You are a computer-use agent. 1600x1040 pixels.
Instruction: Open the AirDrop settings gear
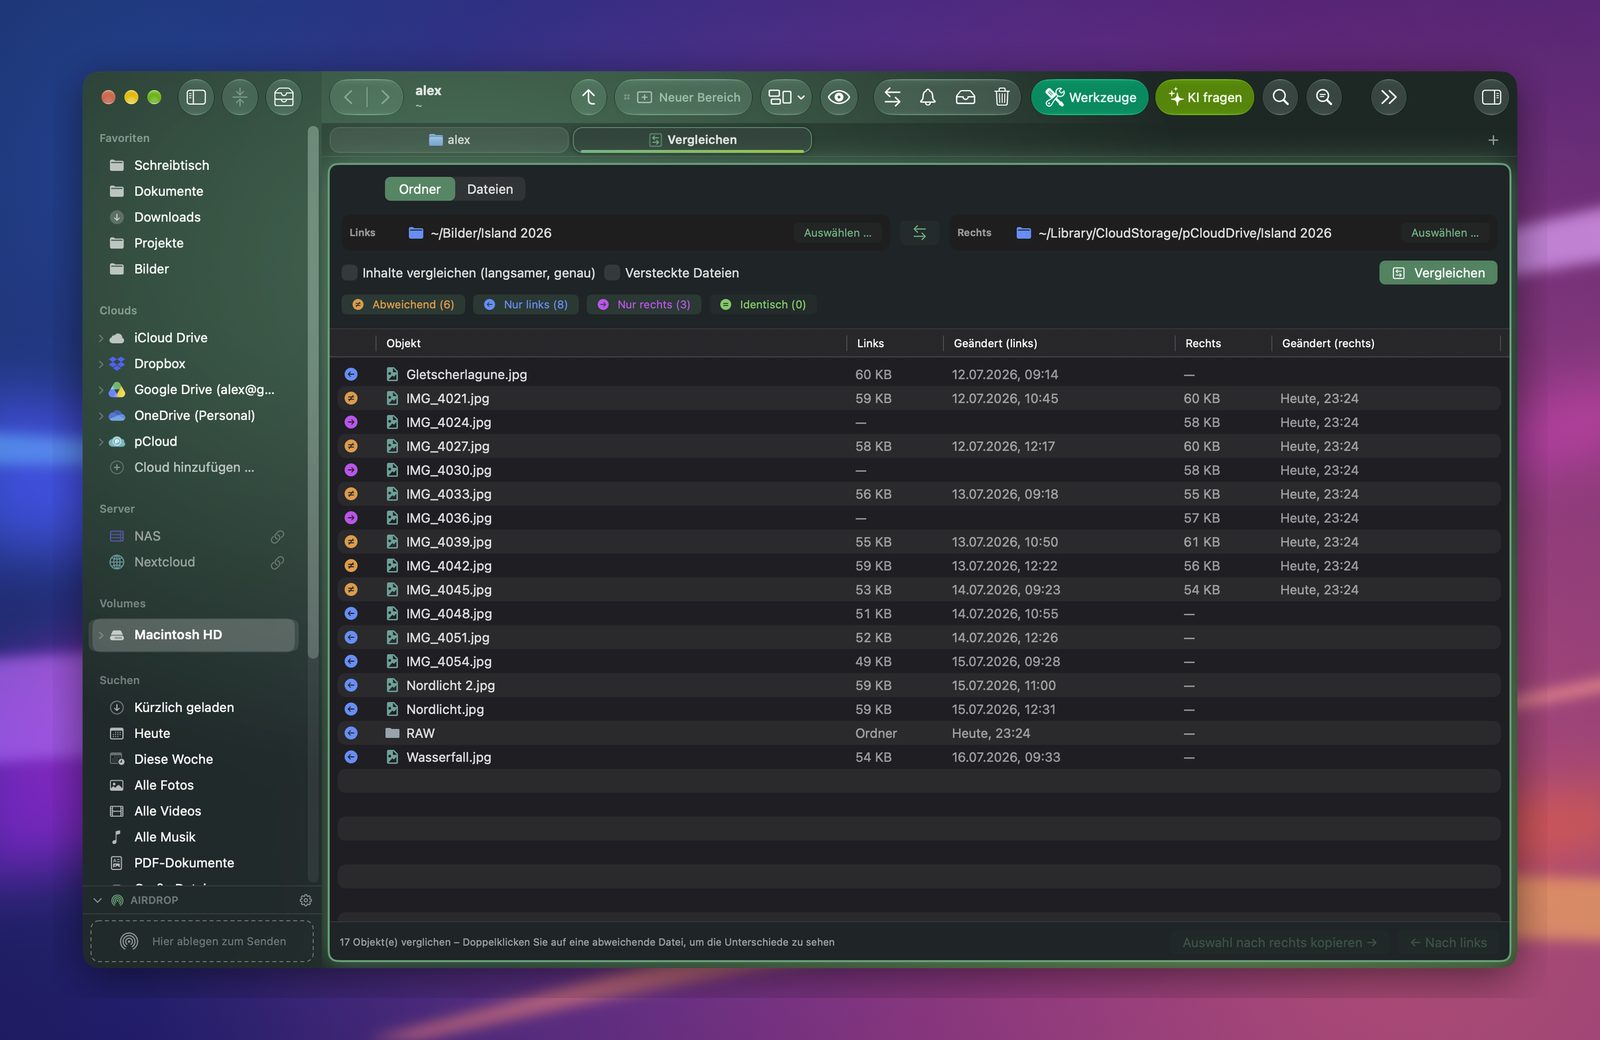(x=306, y=900)
